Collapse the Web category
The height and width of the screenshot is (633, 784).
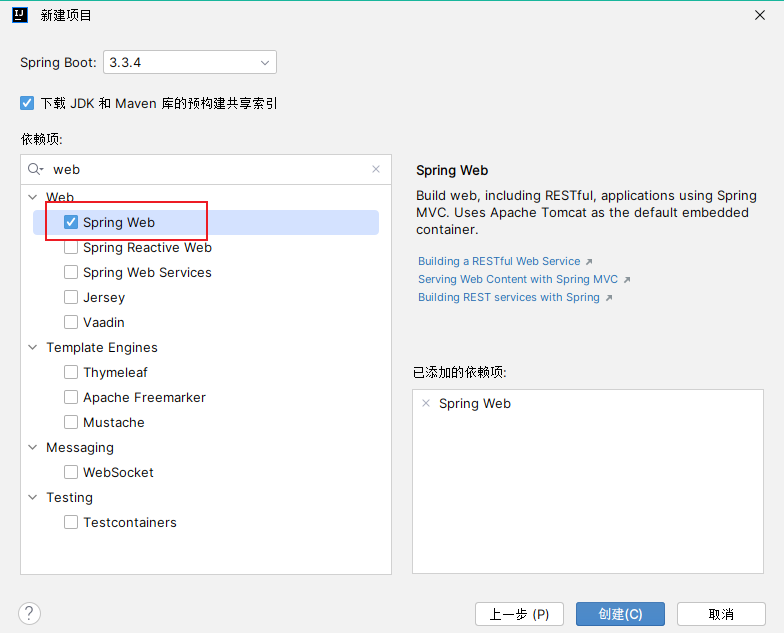pos(33,198)
